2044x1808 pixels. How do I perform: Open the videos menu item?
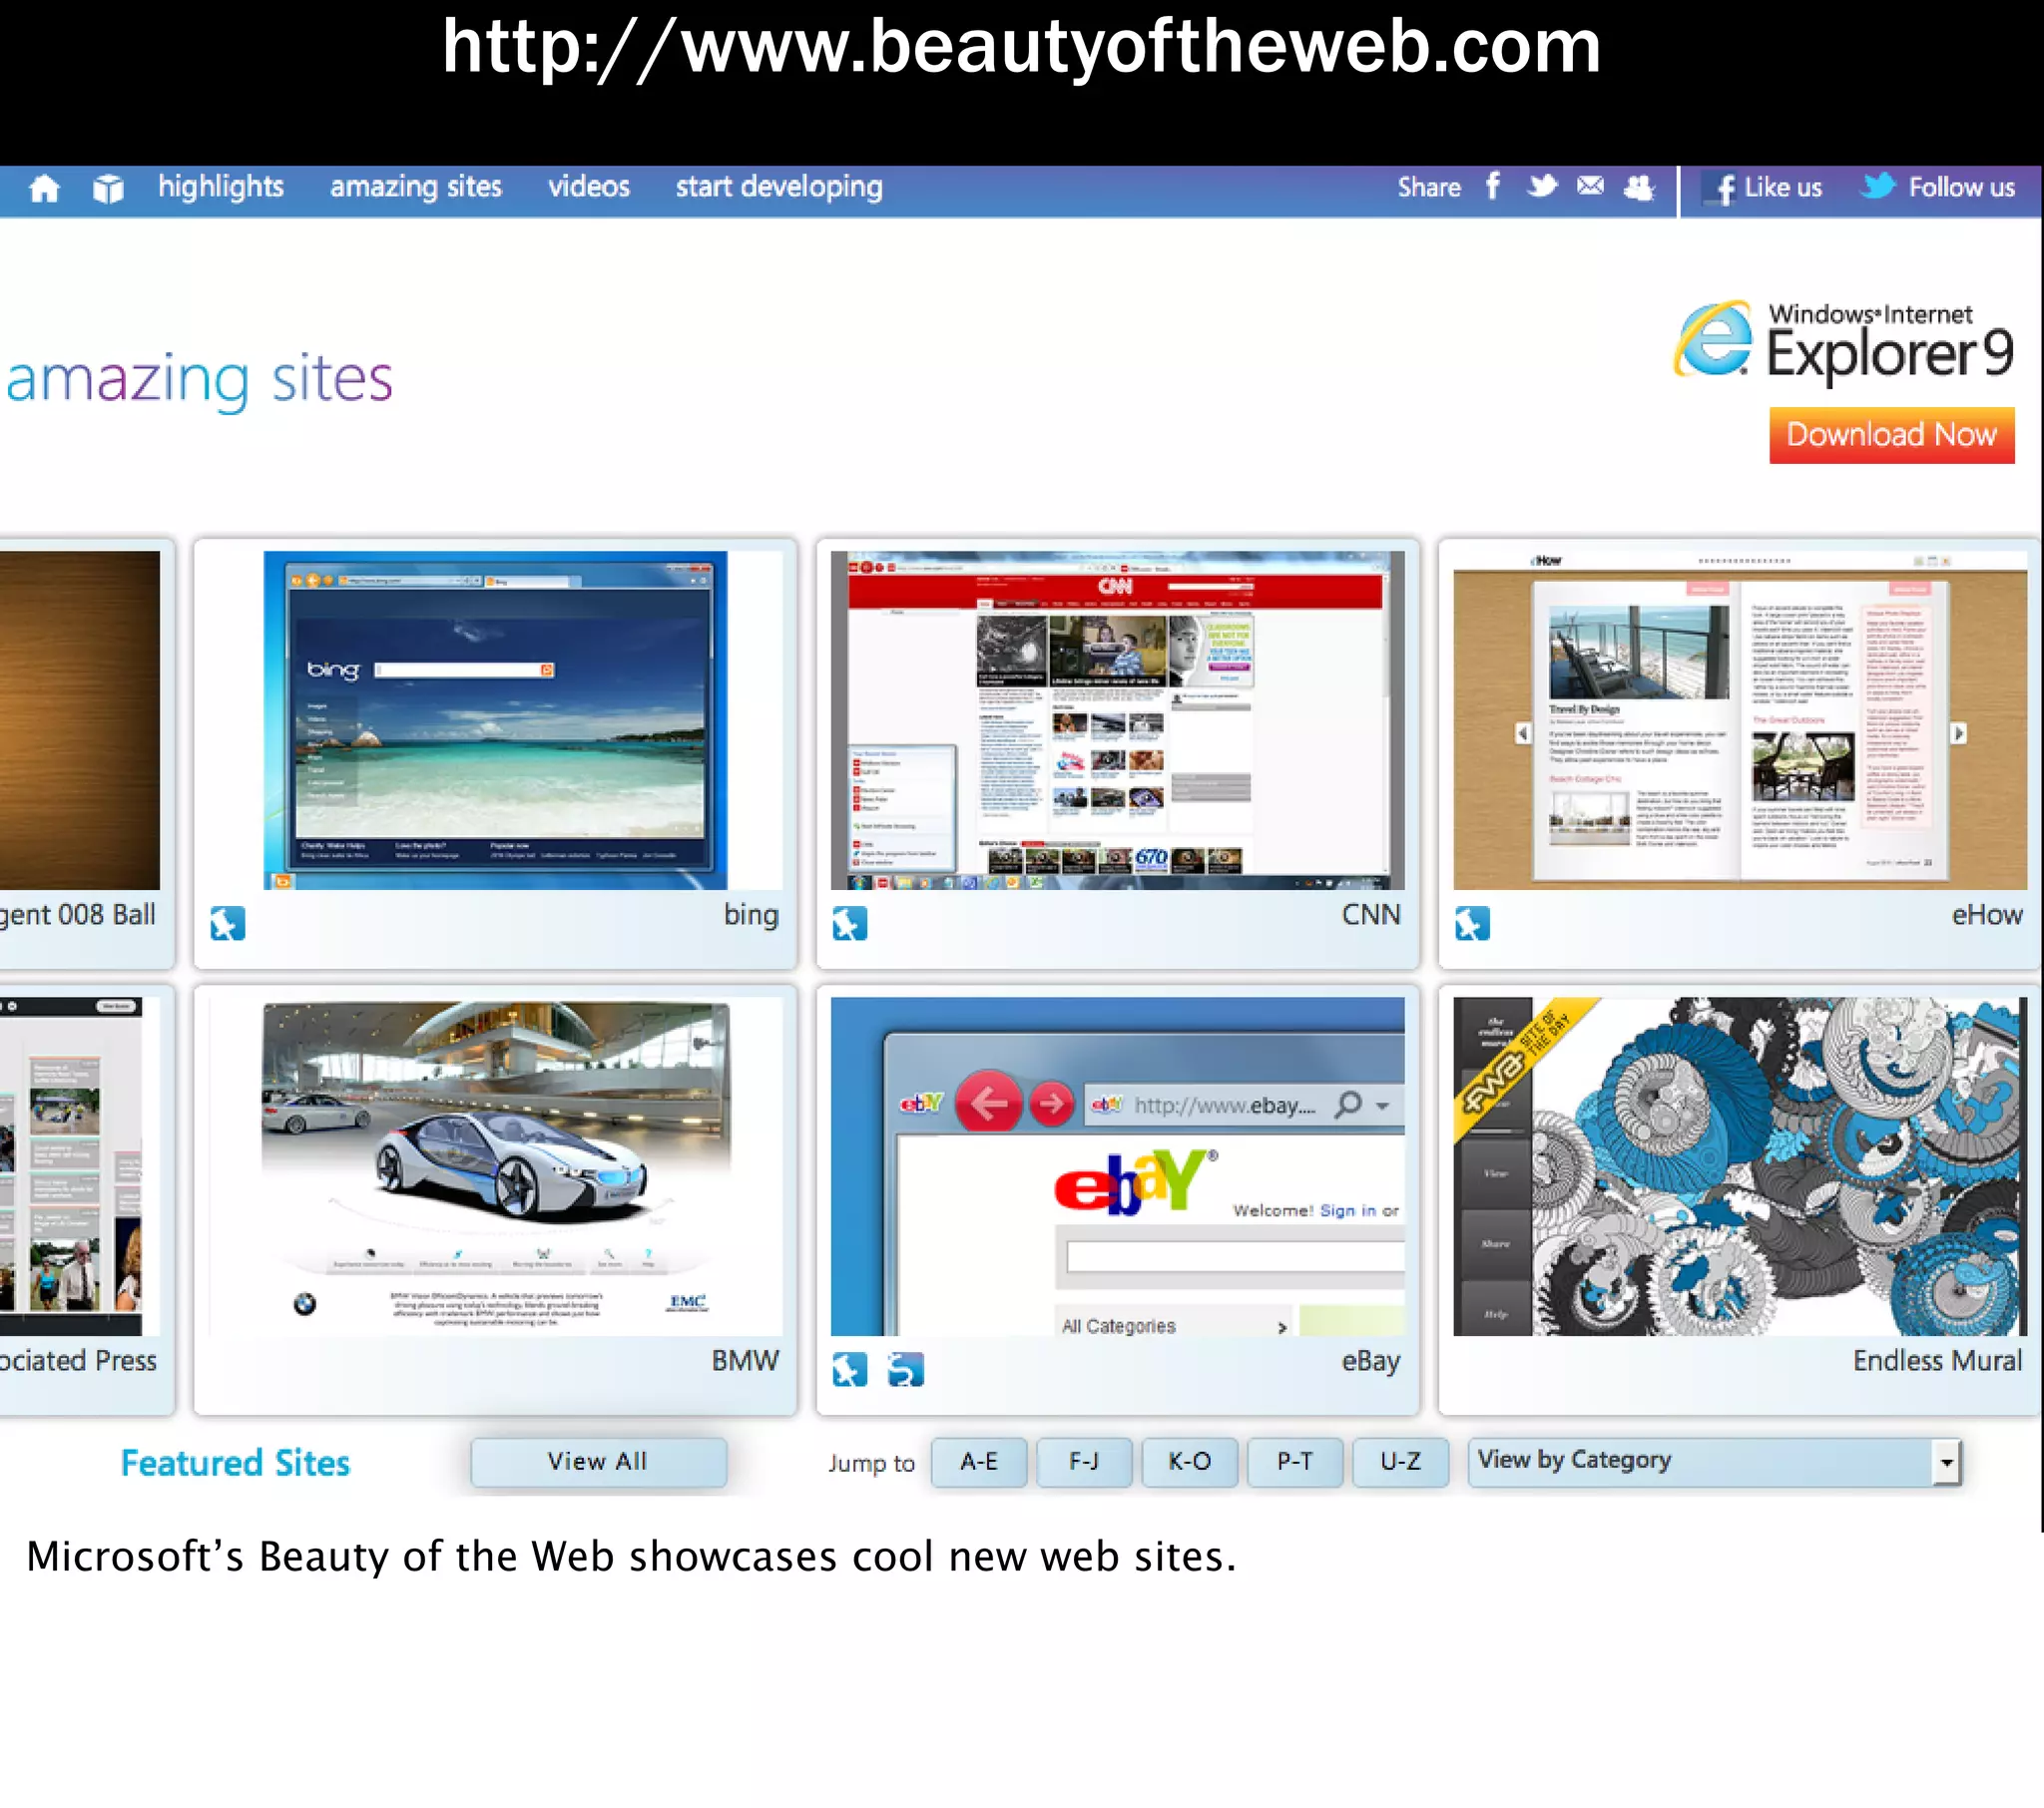[589, 187]
